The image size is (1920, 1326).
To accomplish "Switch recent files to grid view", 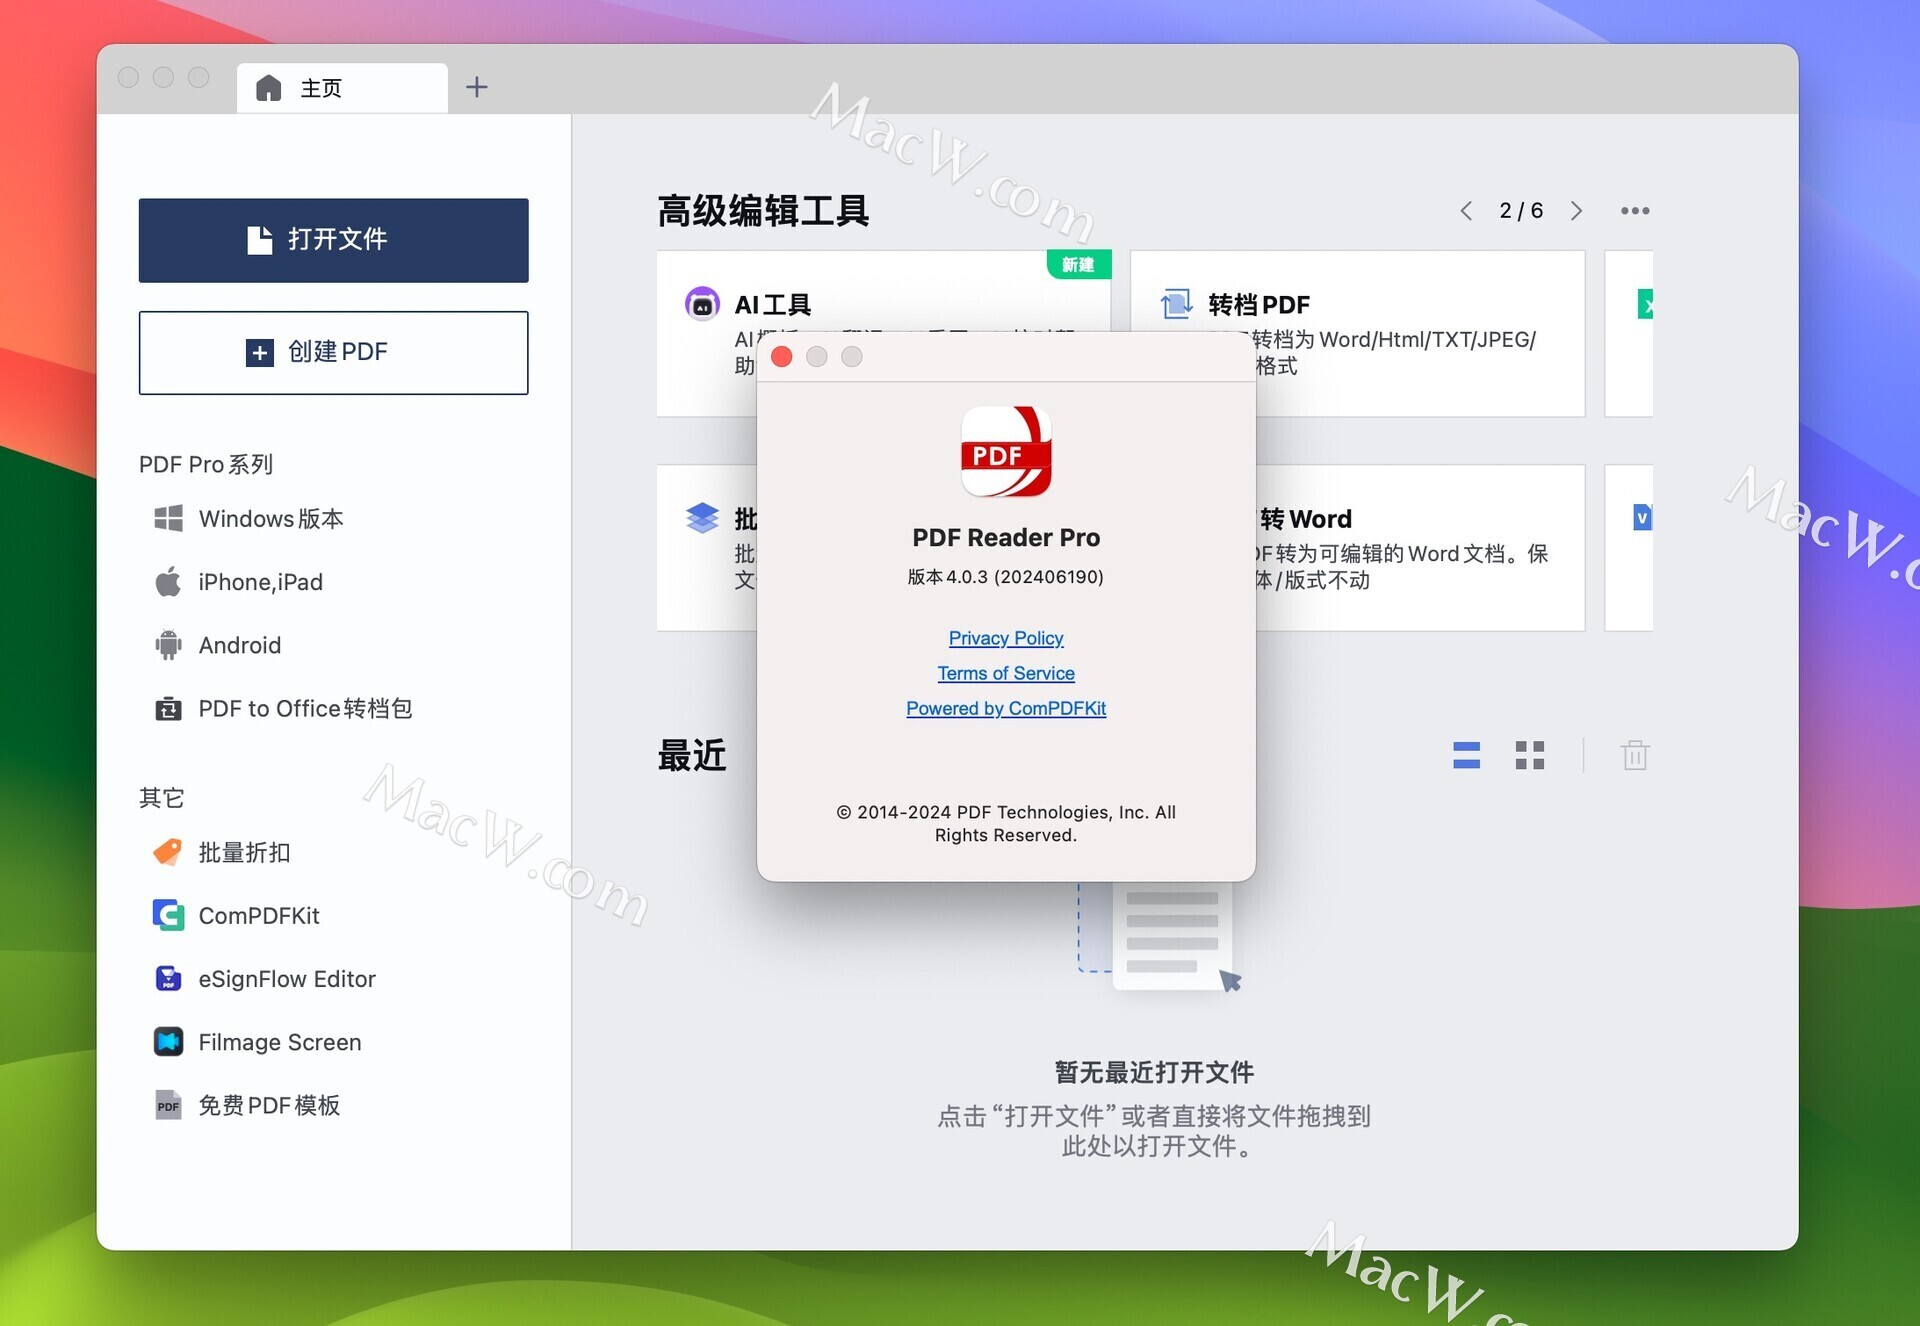I will (1529, 755).
